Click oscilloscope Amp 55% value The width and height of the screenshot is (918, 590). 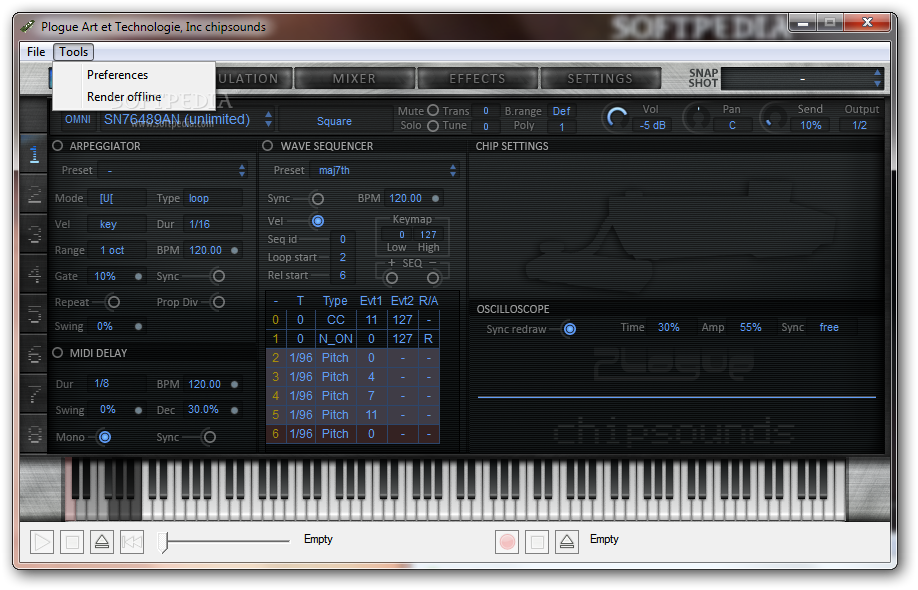[x=751, y=327]
